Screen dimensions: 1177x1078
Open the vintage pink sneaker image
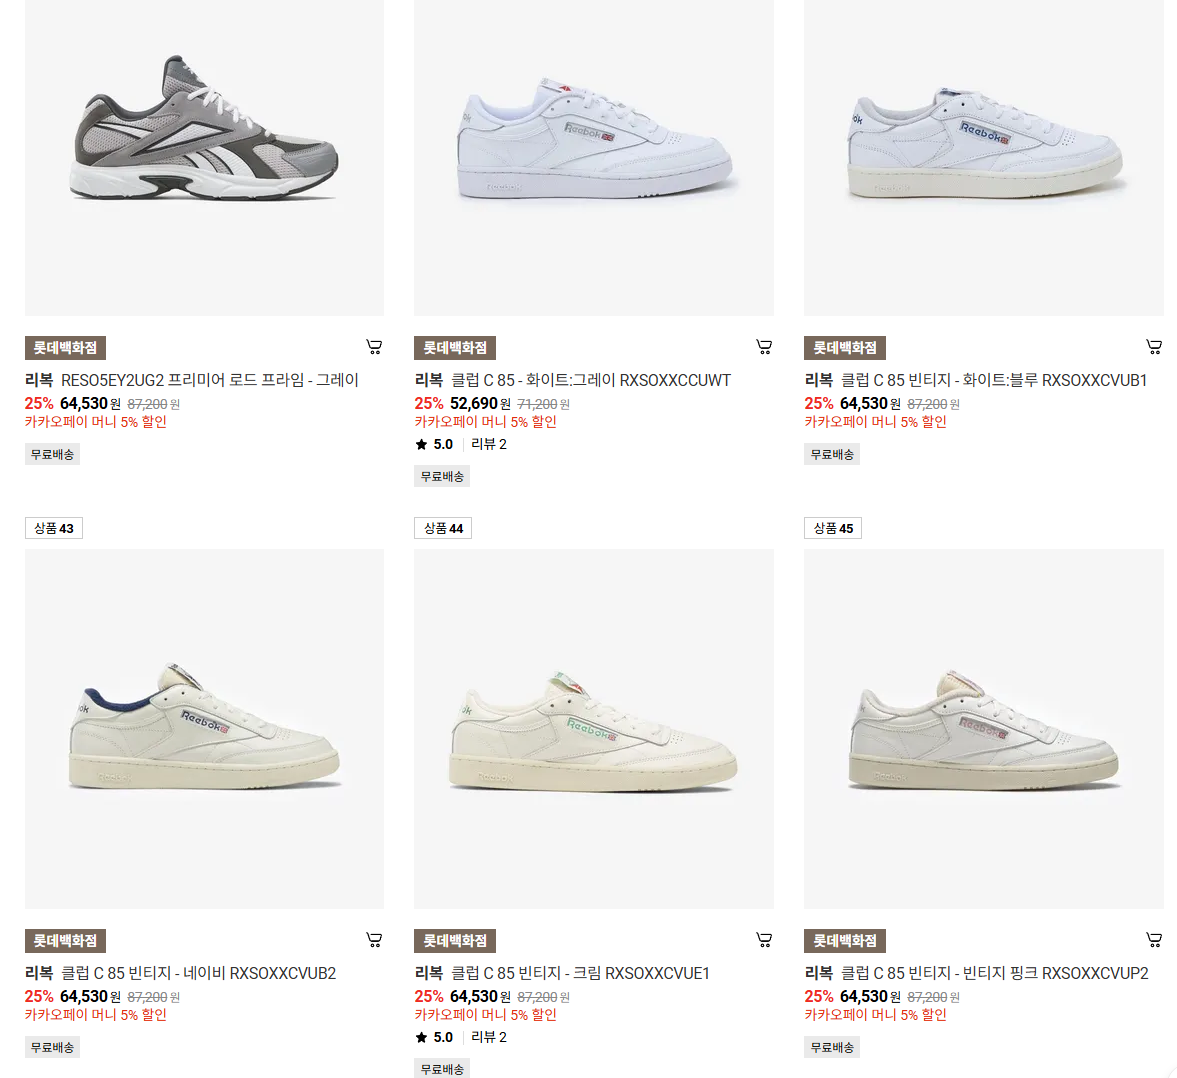pos(983,729)
